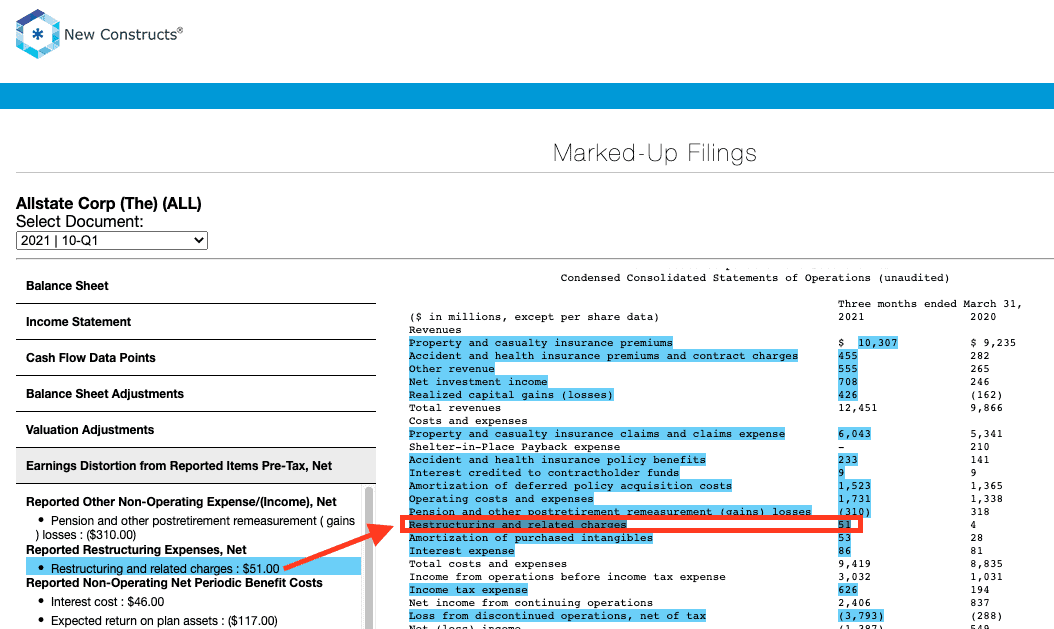1054x629 pixels.
Task: Click Restructuring and related charges in the filing
Action: 518,525
